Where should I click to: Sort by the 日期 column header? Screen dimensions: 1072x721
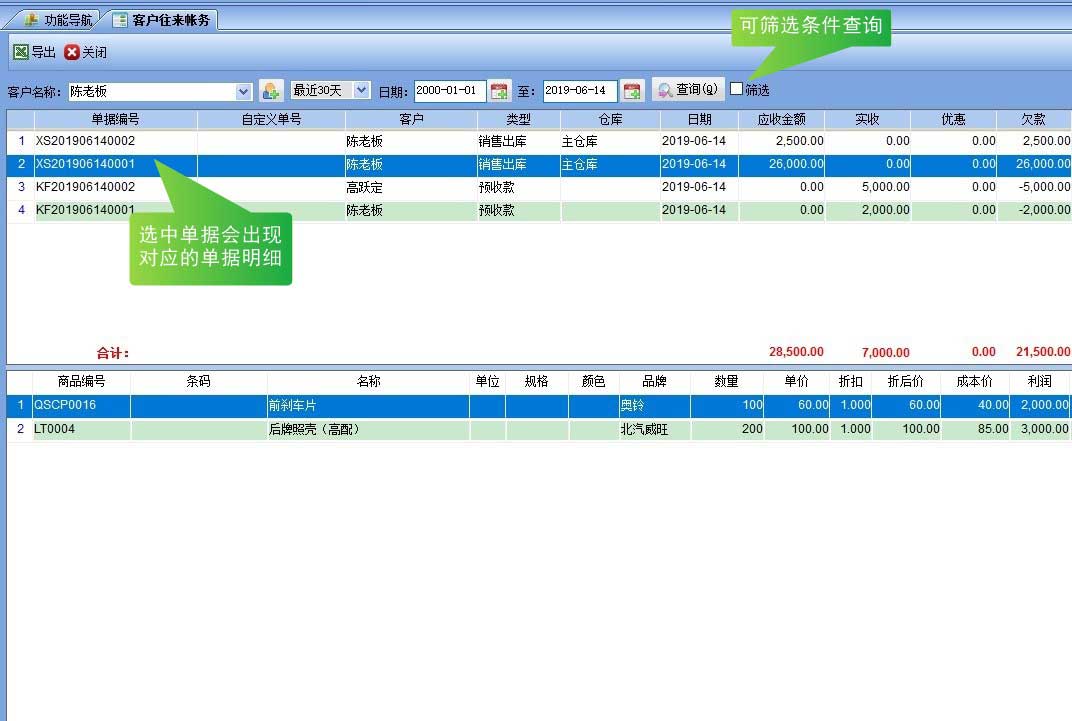pyautogui.click(x=699, y=119)
